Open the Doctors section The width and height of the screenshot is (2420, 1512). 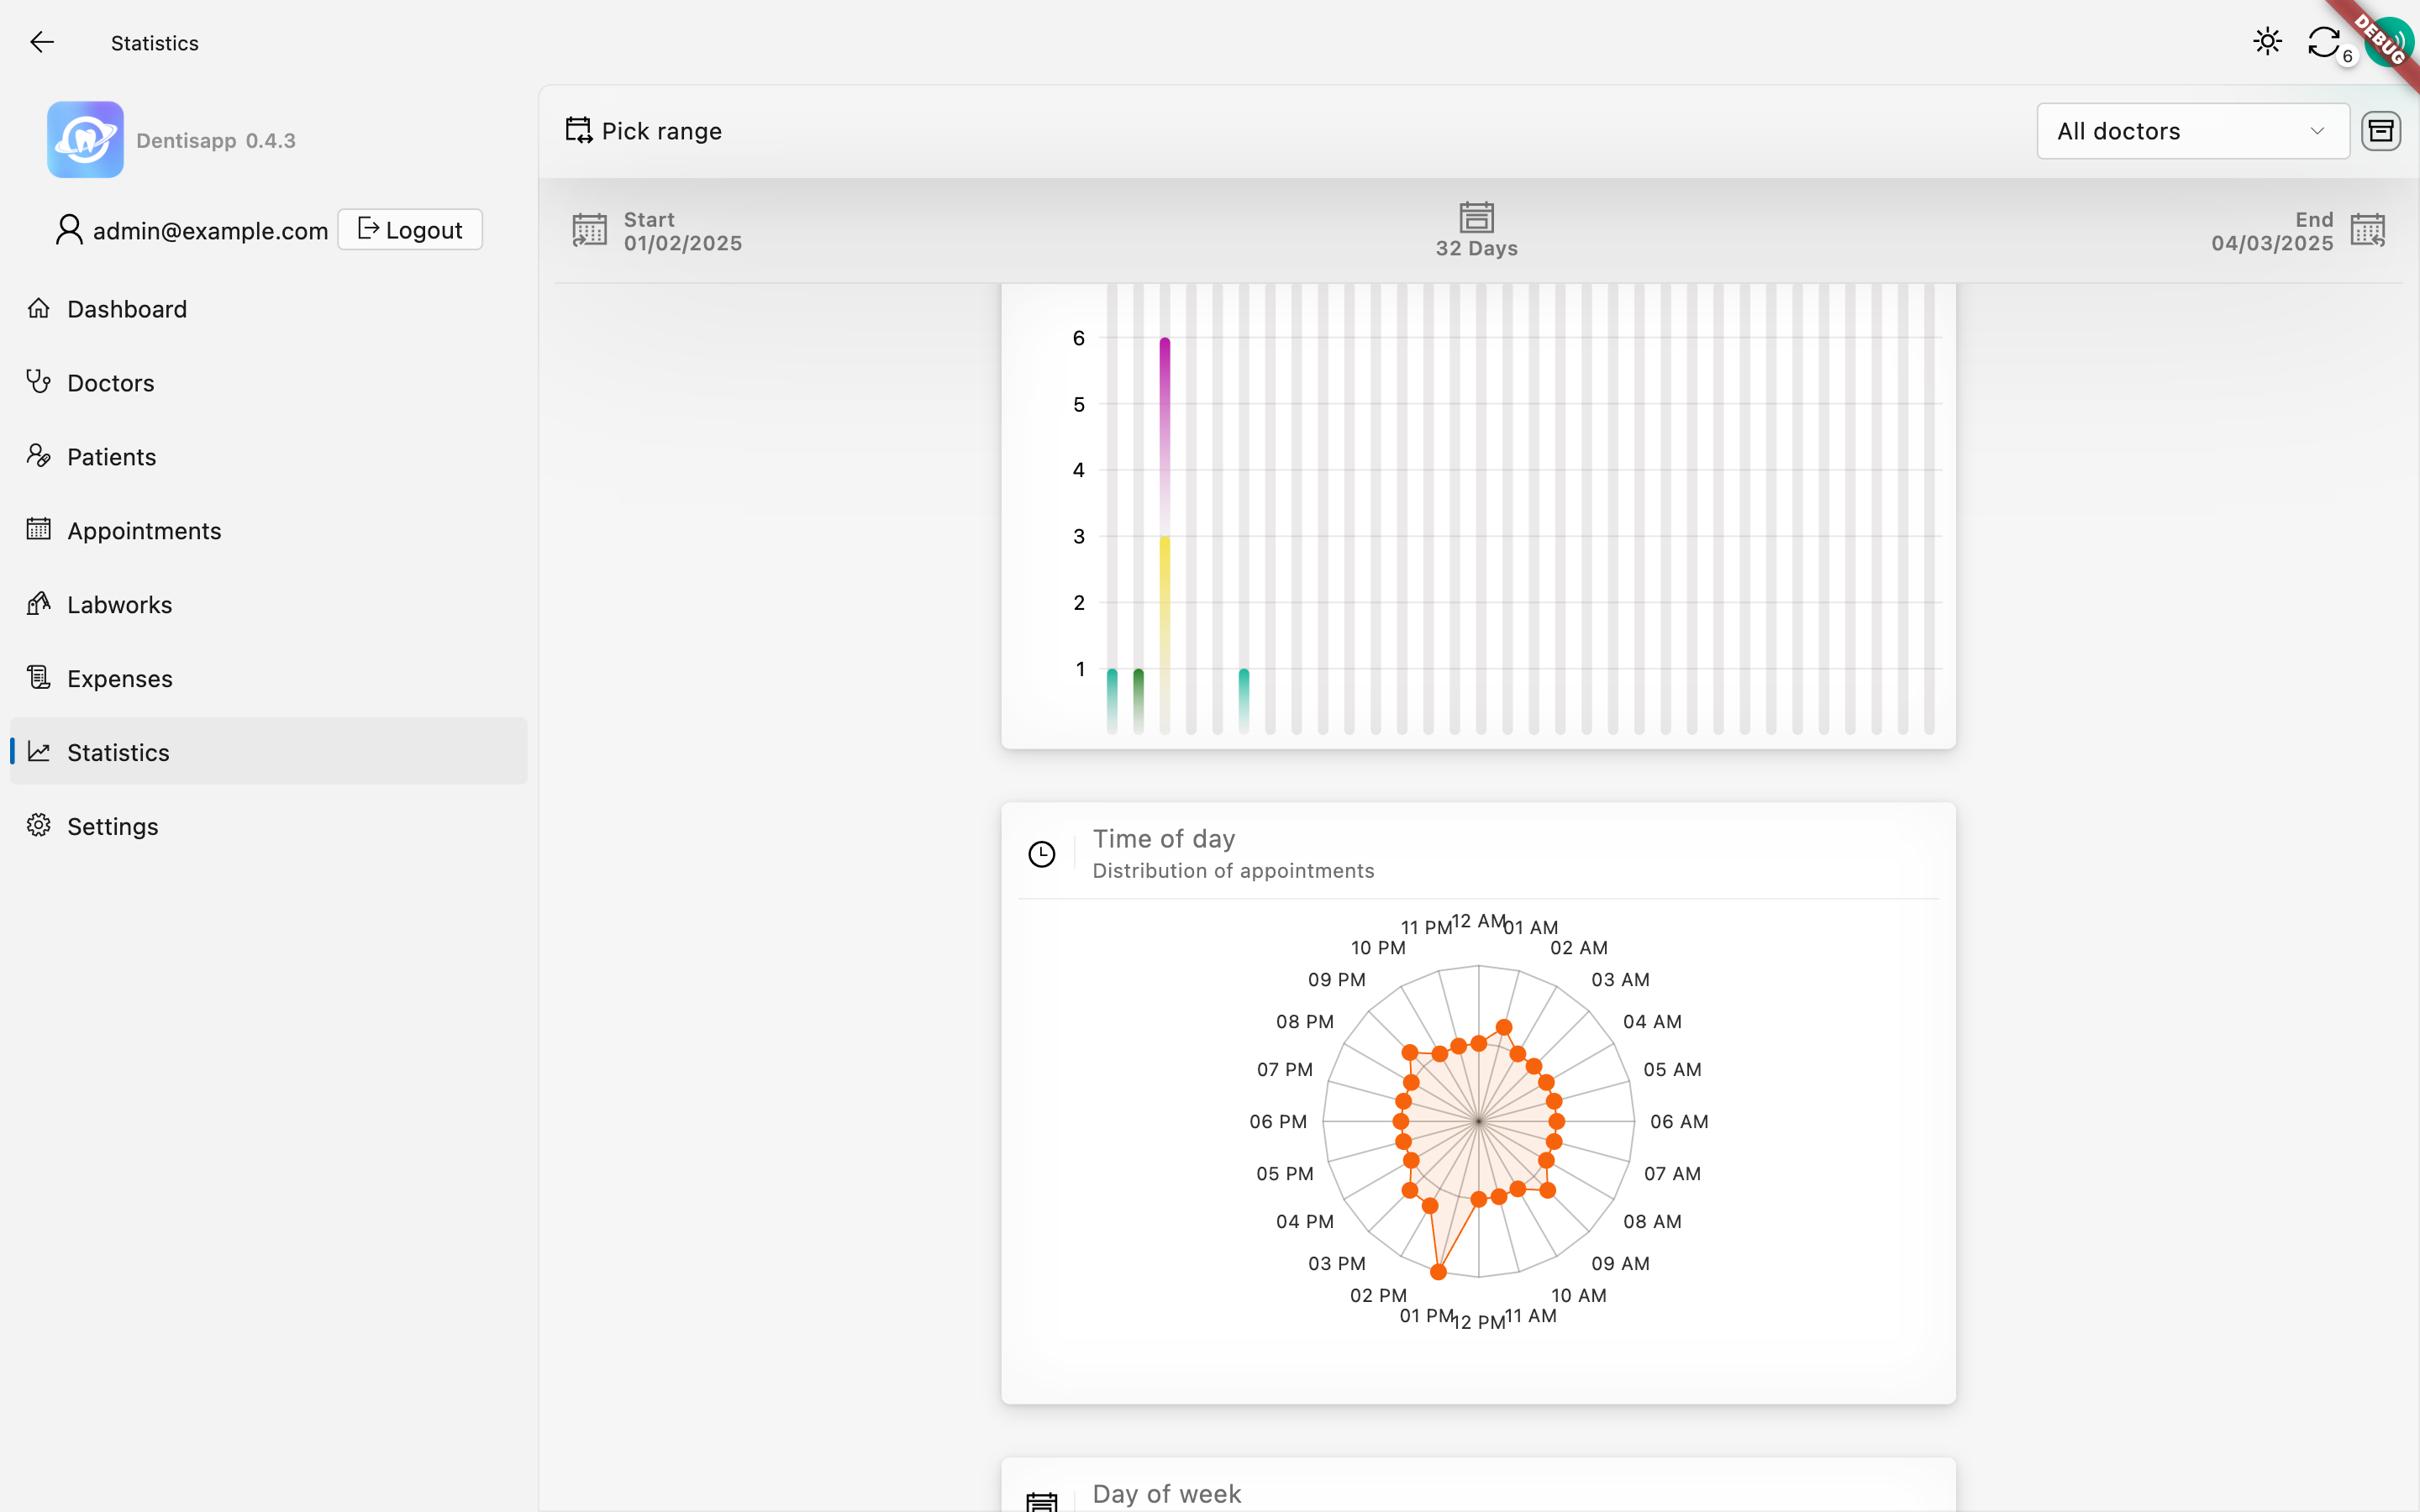pos(268,383)
